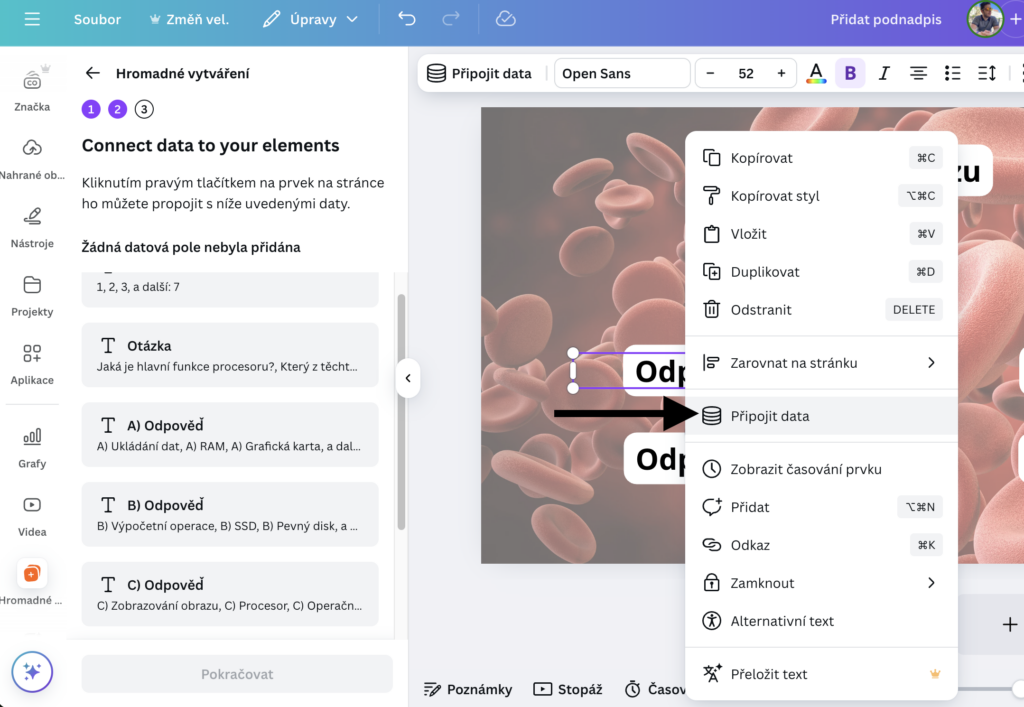
Task: Expand Zarovnat na stránku submenu
Action: tap(822, 363)
